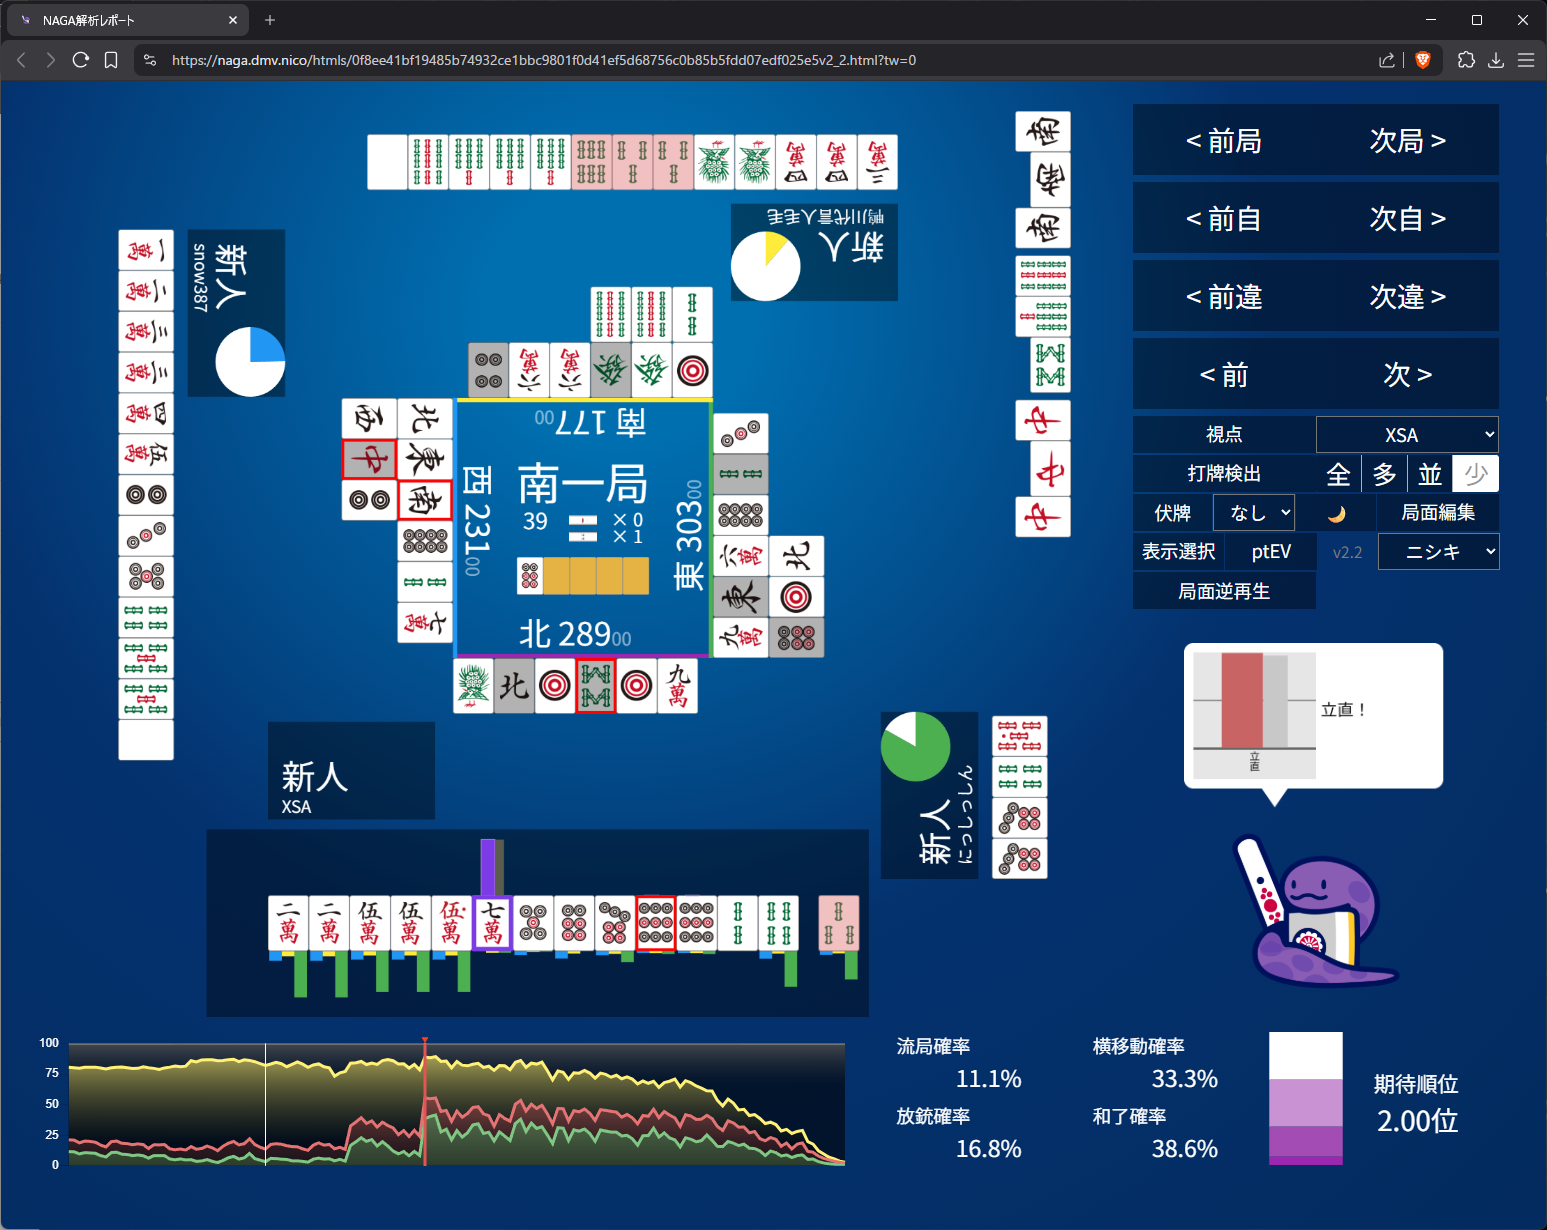Open the 視点 XSA dropdown

(x=1407, y=435)
